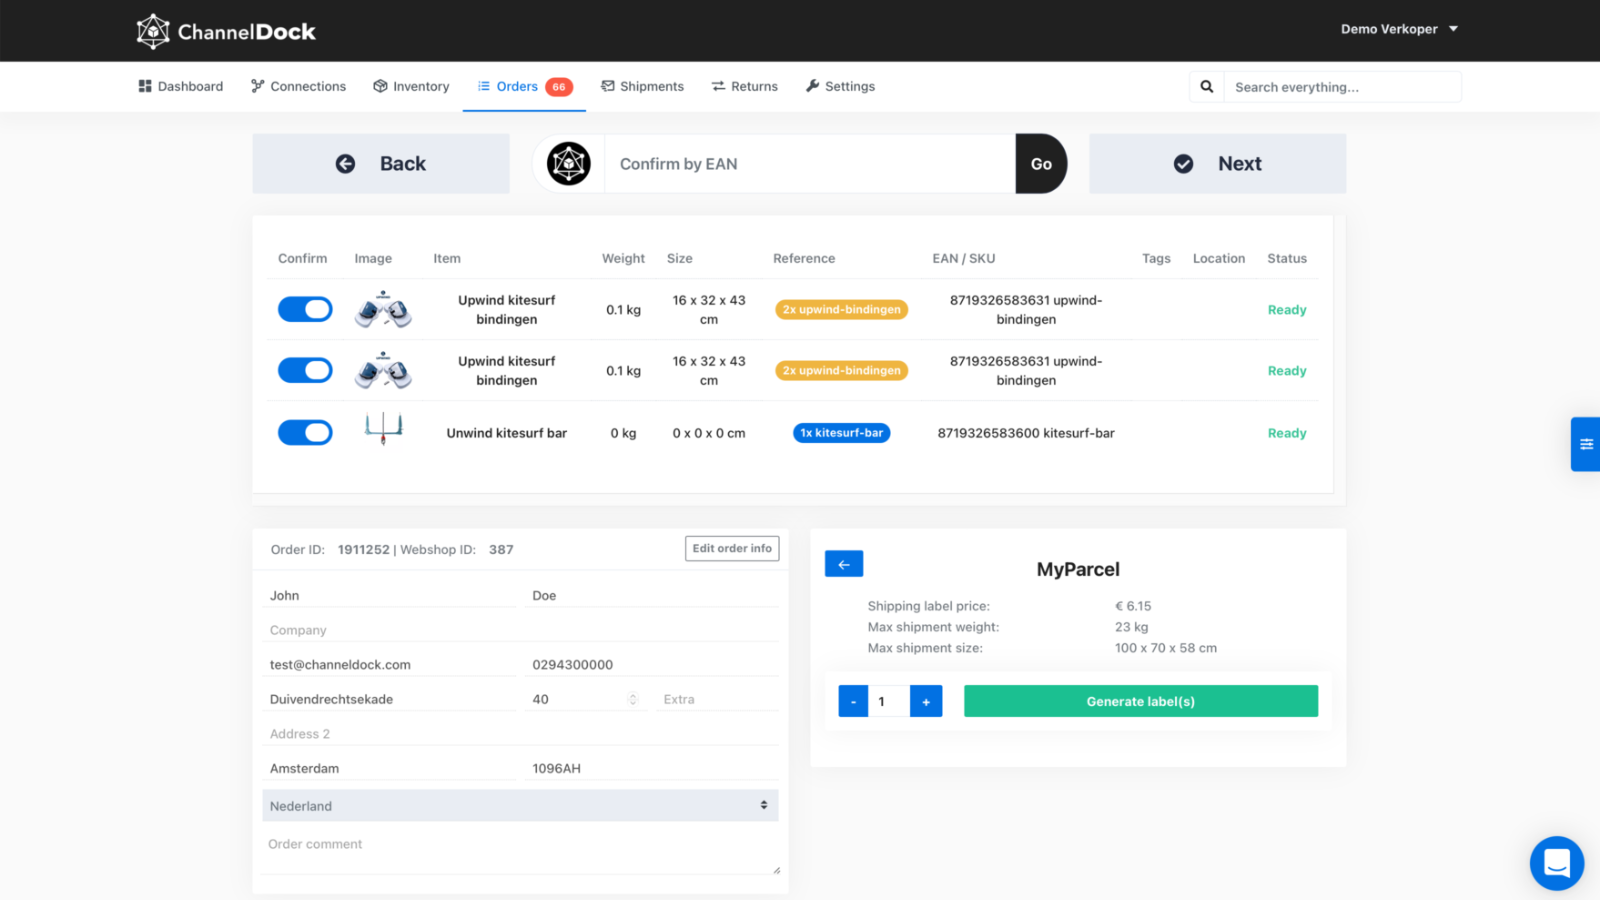
Task: Disable confirm toggle for Unwind kitesurf bar
Action: pyautogui.click(x=305, y=432)
